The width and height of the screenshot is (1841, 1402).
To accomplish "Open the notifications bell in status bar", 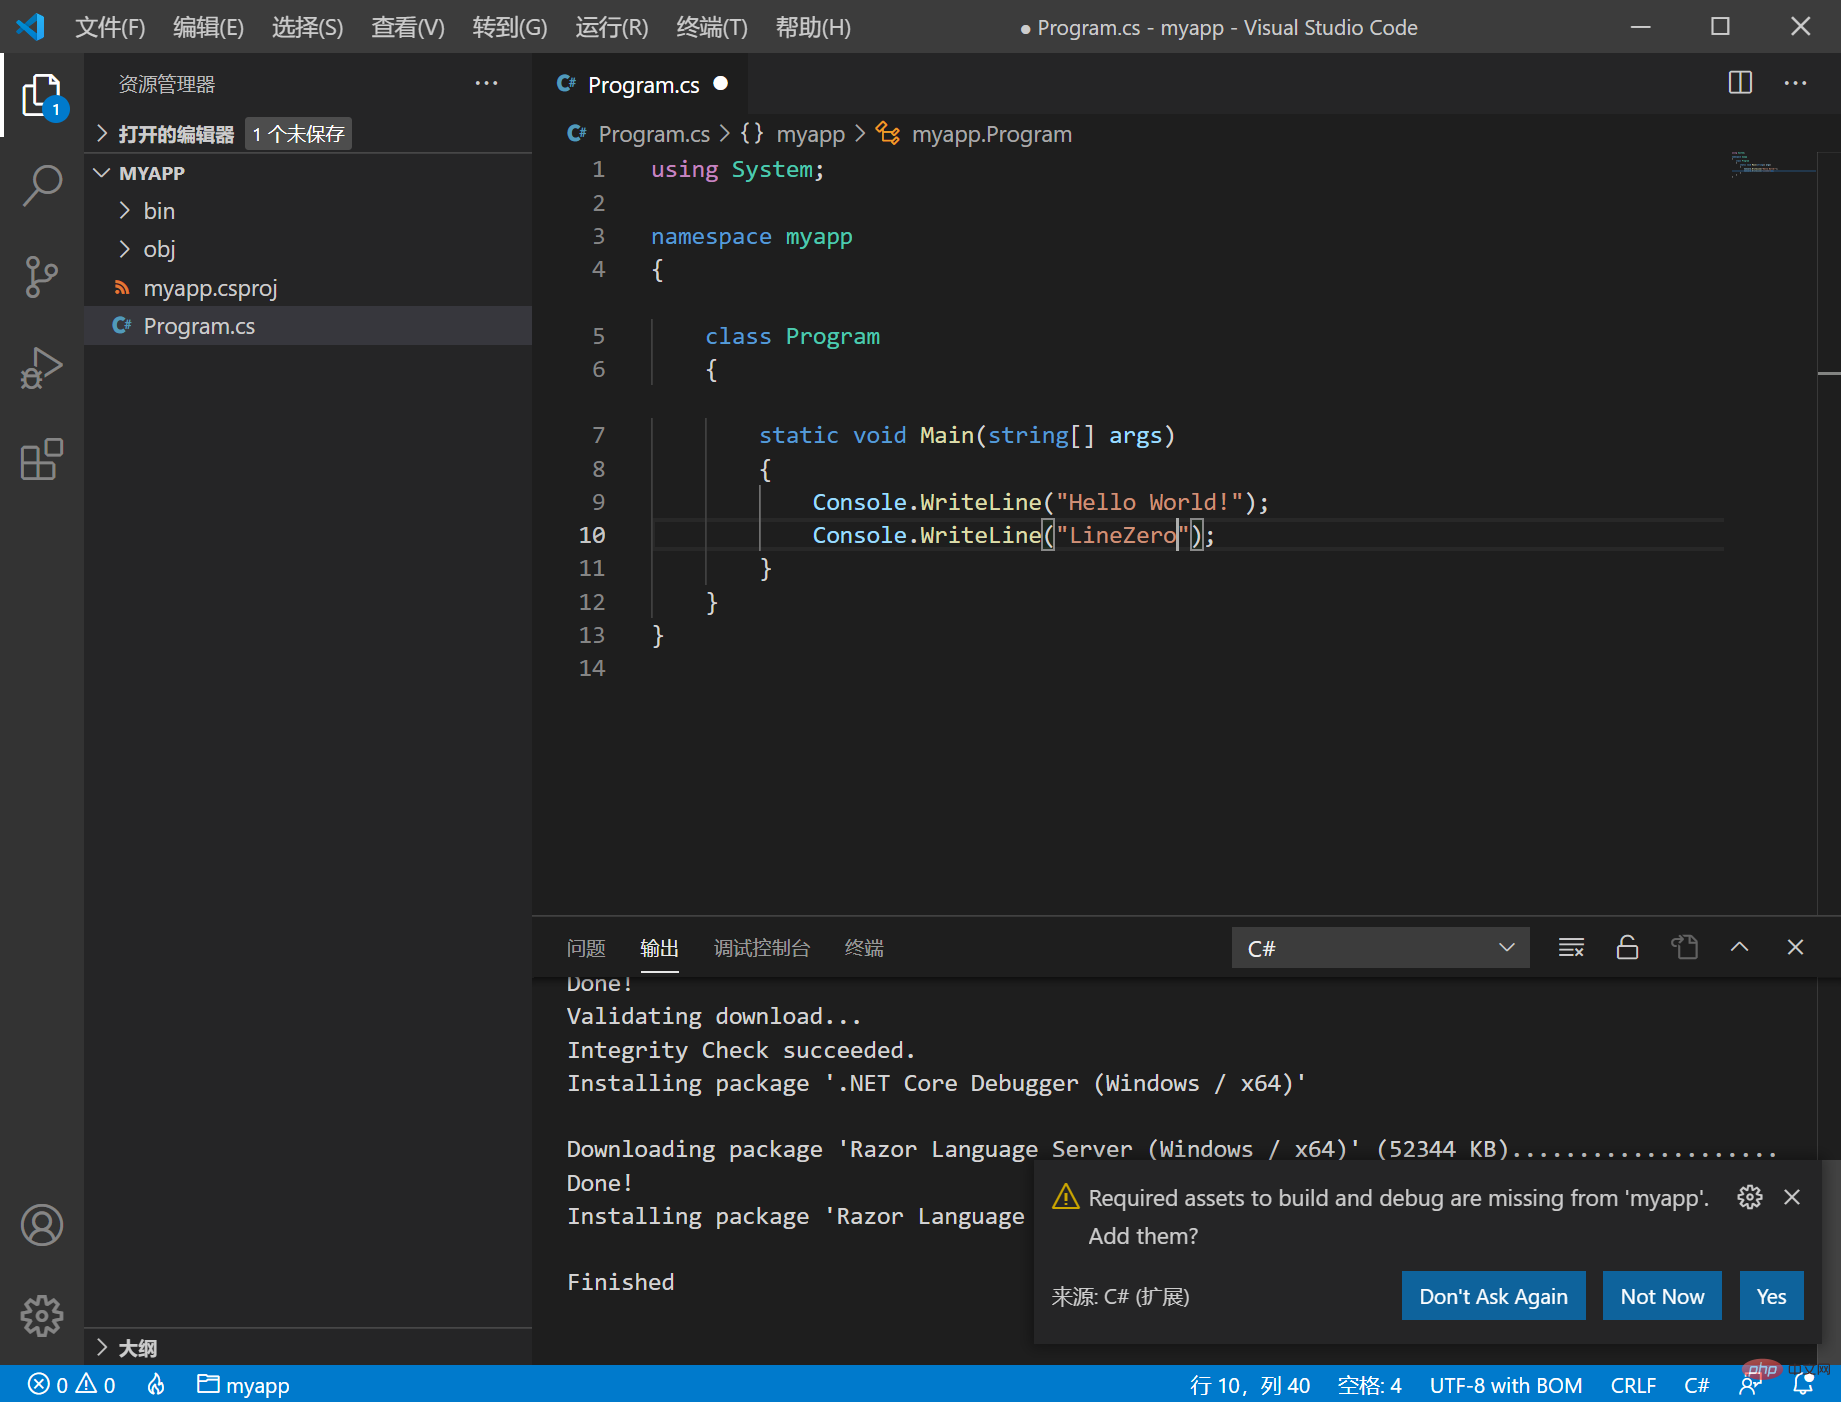I will tap(1808, 1385).
